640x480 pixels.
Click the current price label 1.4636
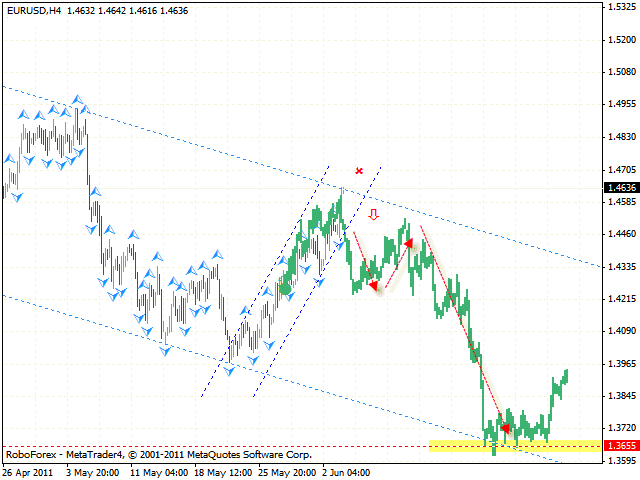click(x=621, y=186)
